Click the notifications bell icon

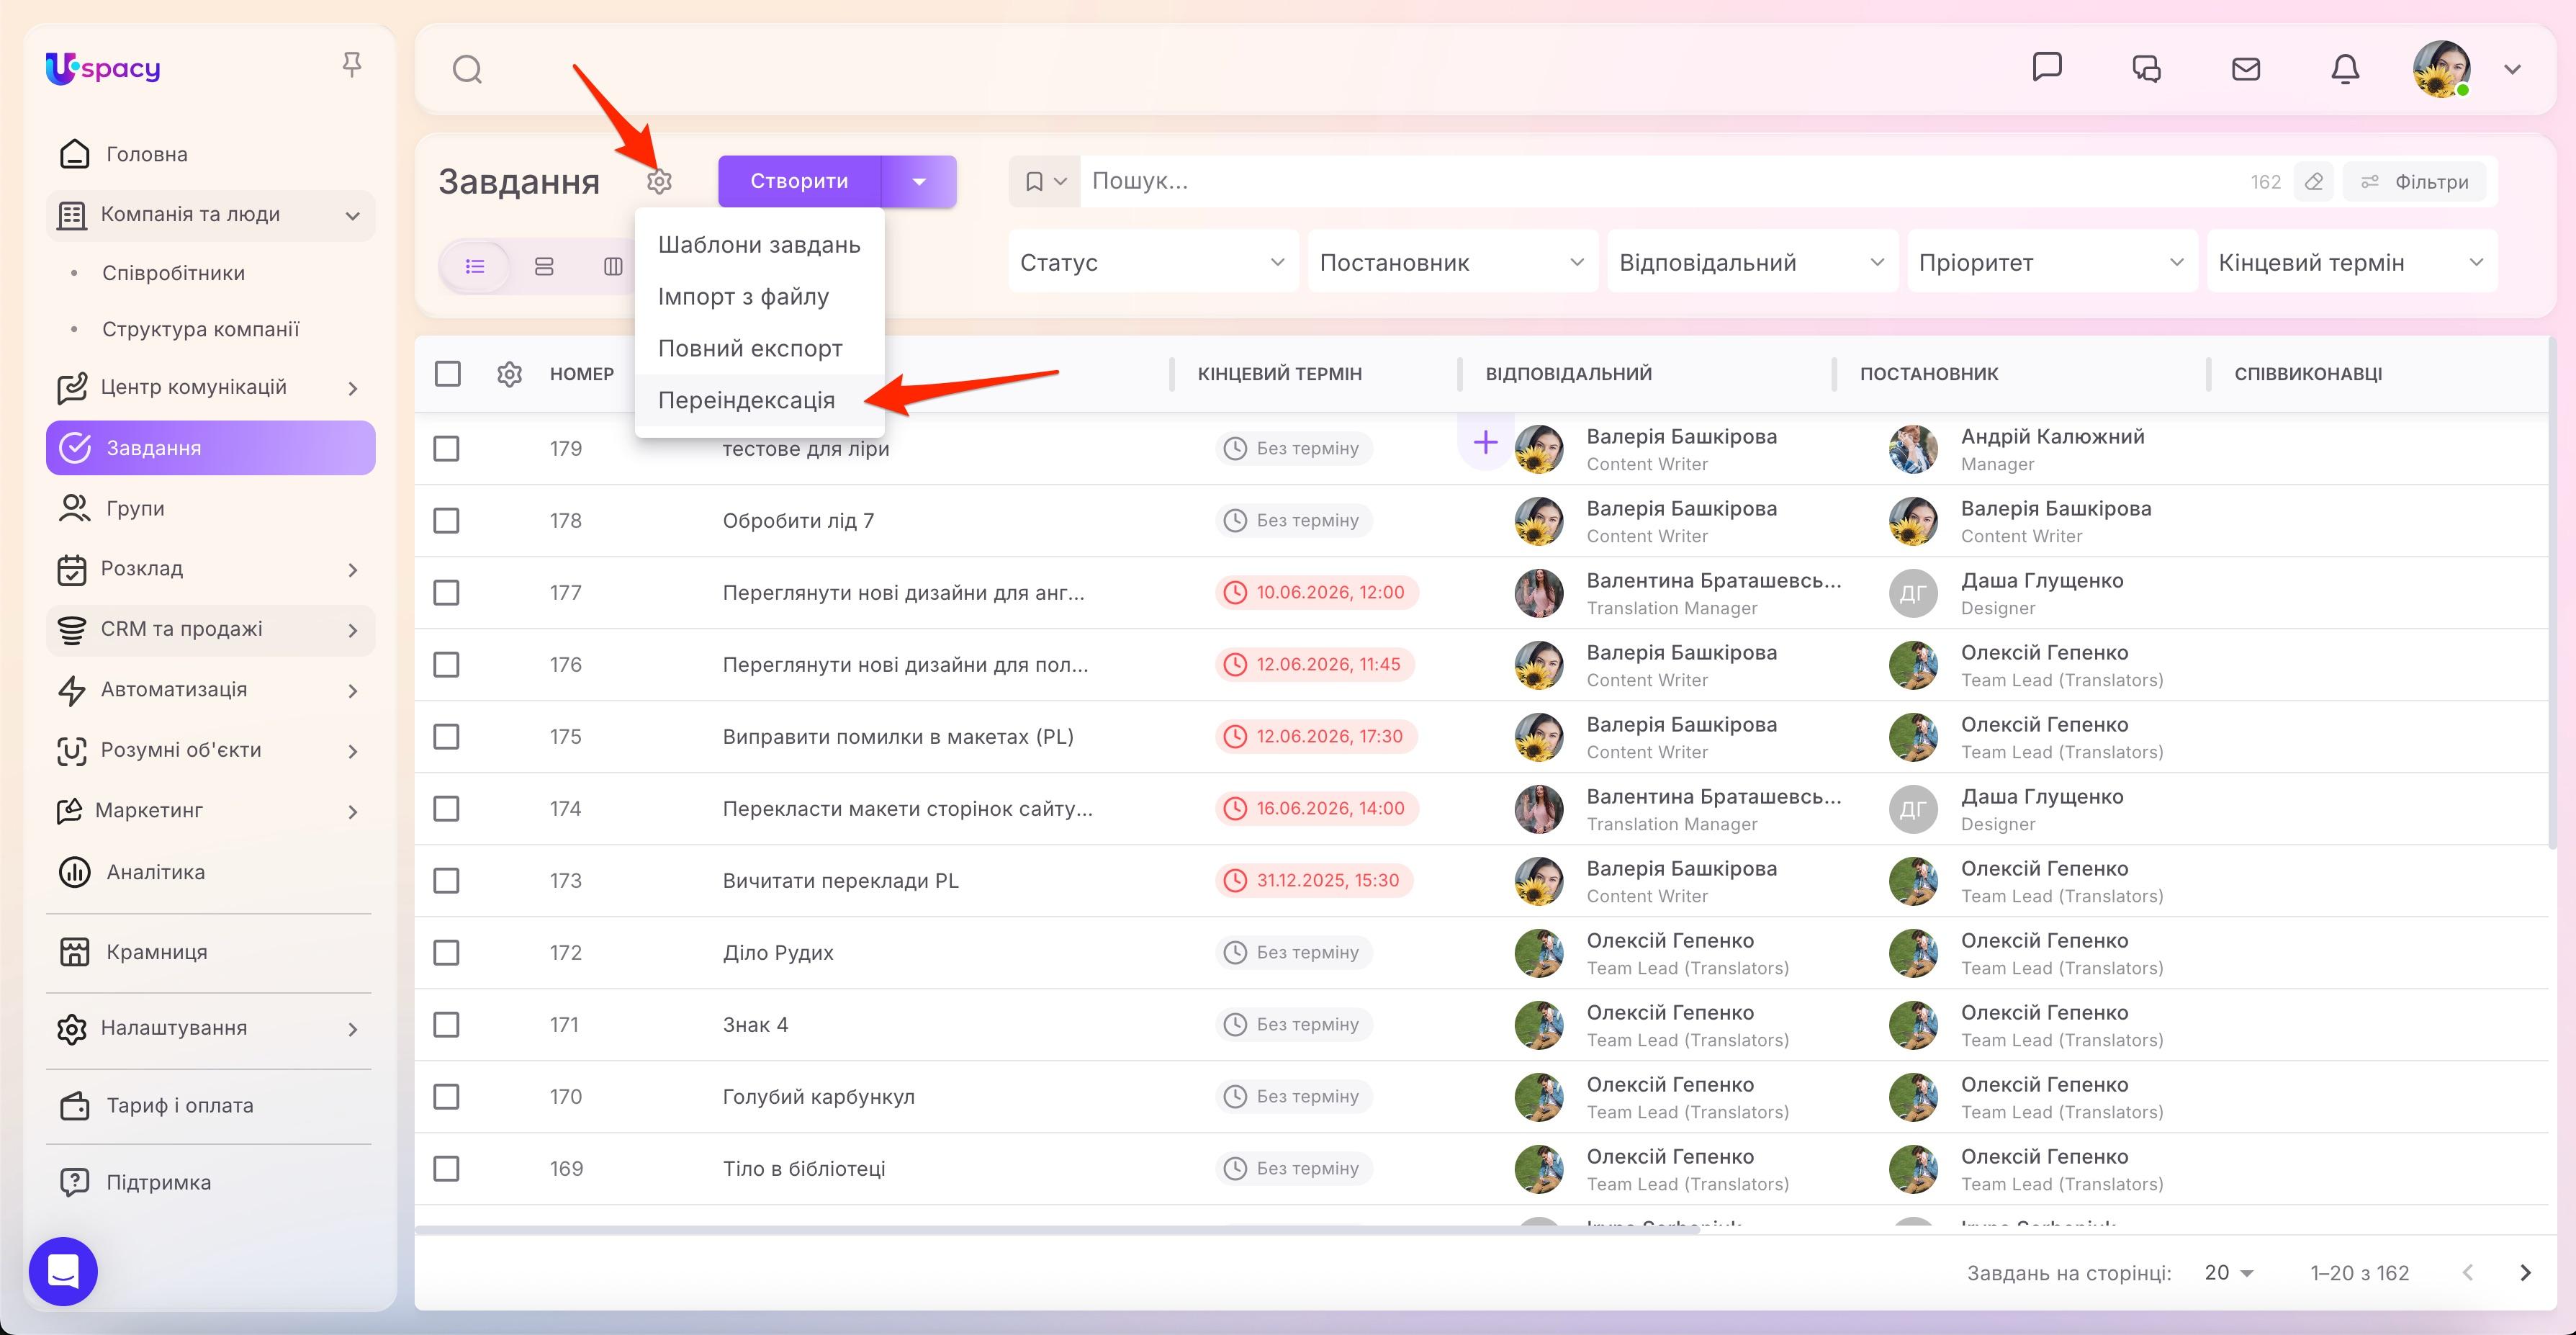point(2345,69)
